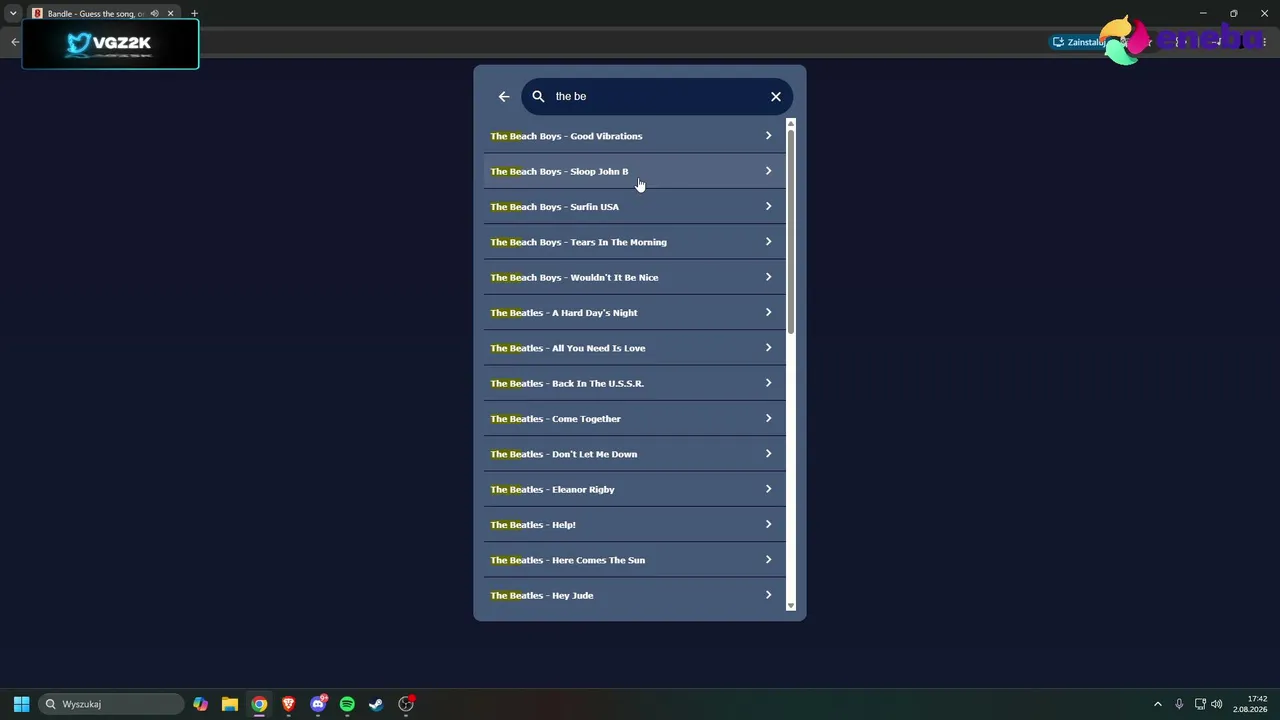Open chevron for Beach Boys Surfin USA

[768, 206]
